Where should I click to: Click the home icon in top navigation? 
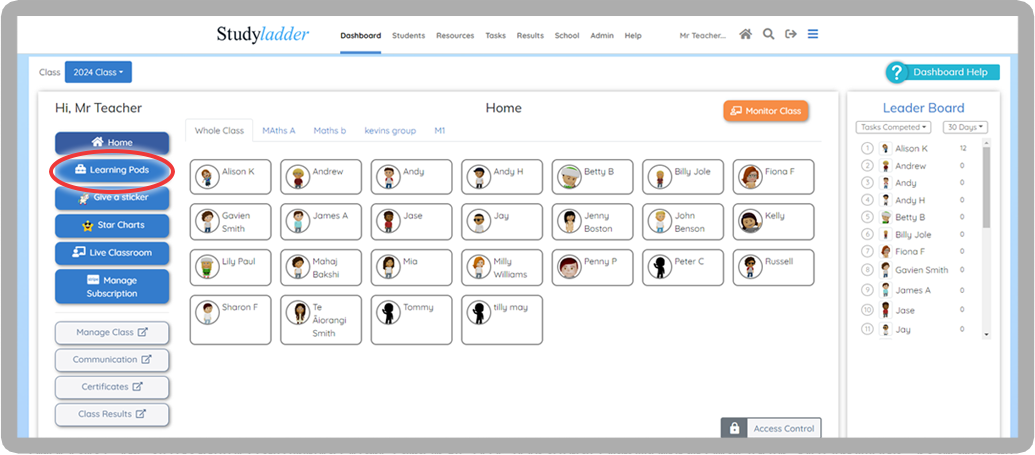(745, 34)
